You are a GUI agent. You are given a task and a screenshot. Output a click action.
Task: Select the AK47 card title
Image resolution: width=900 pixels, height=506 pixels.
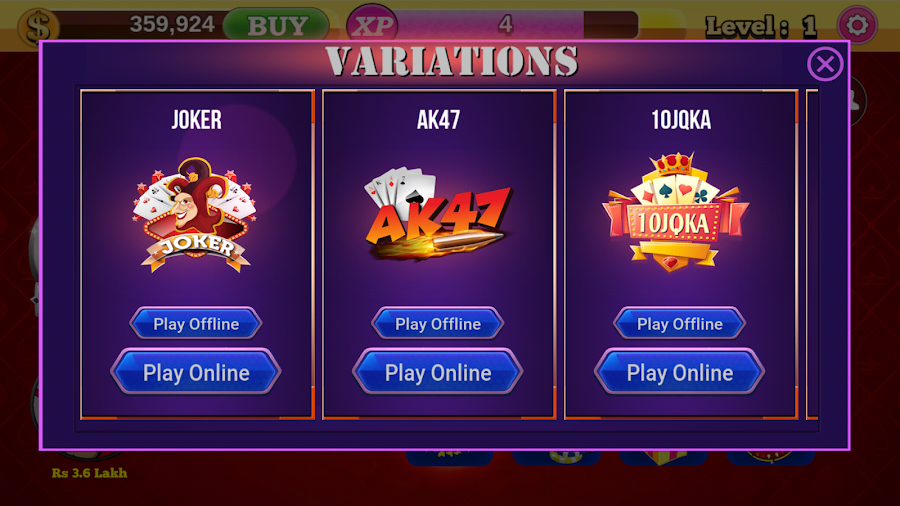[x=439, y=120]
